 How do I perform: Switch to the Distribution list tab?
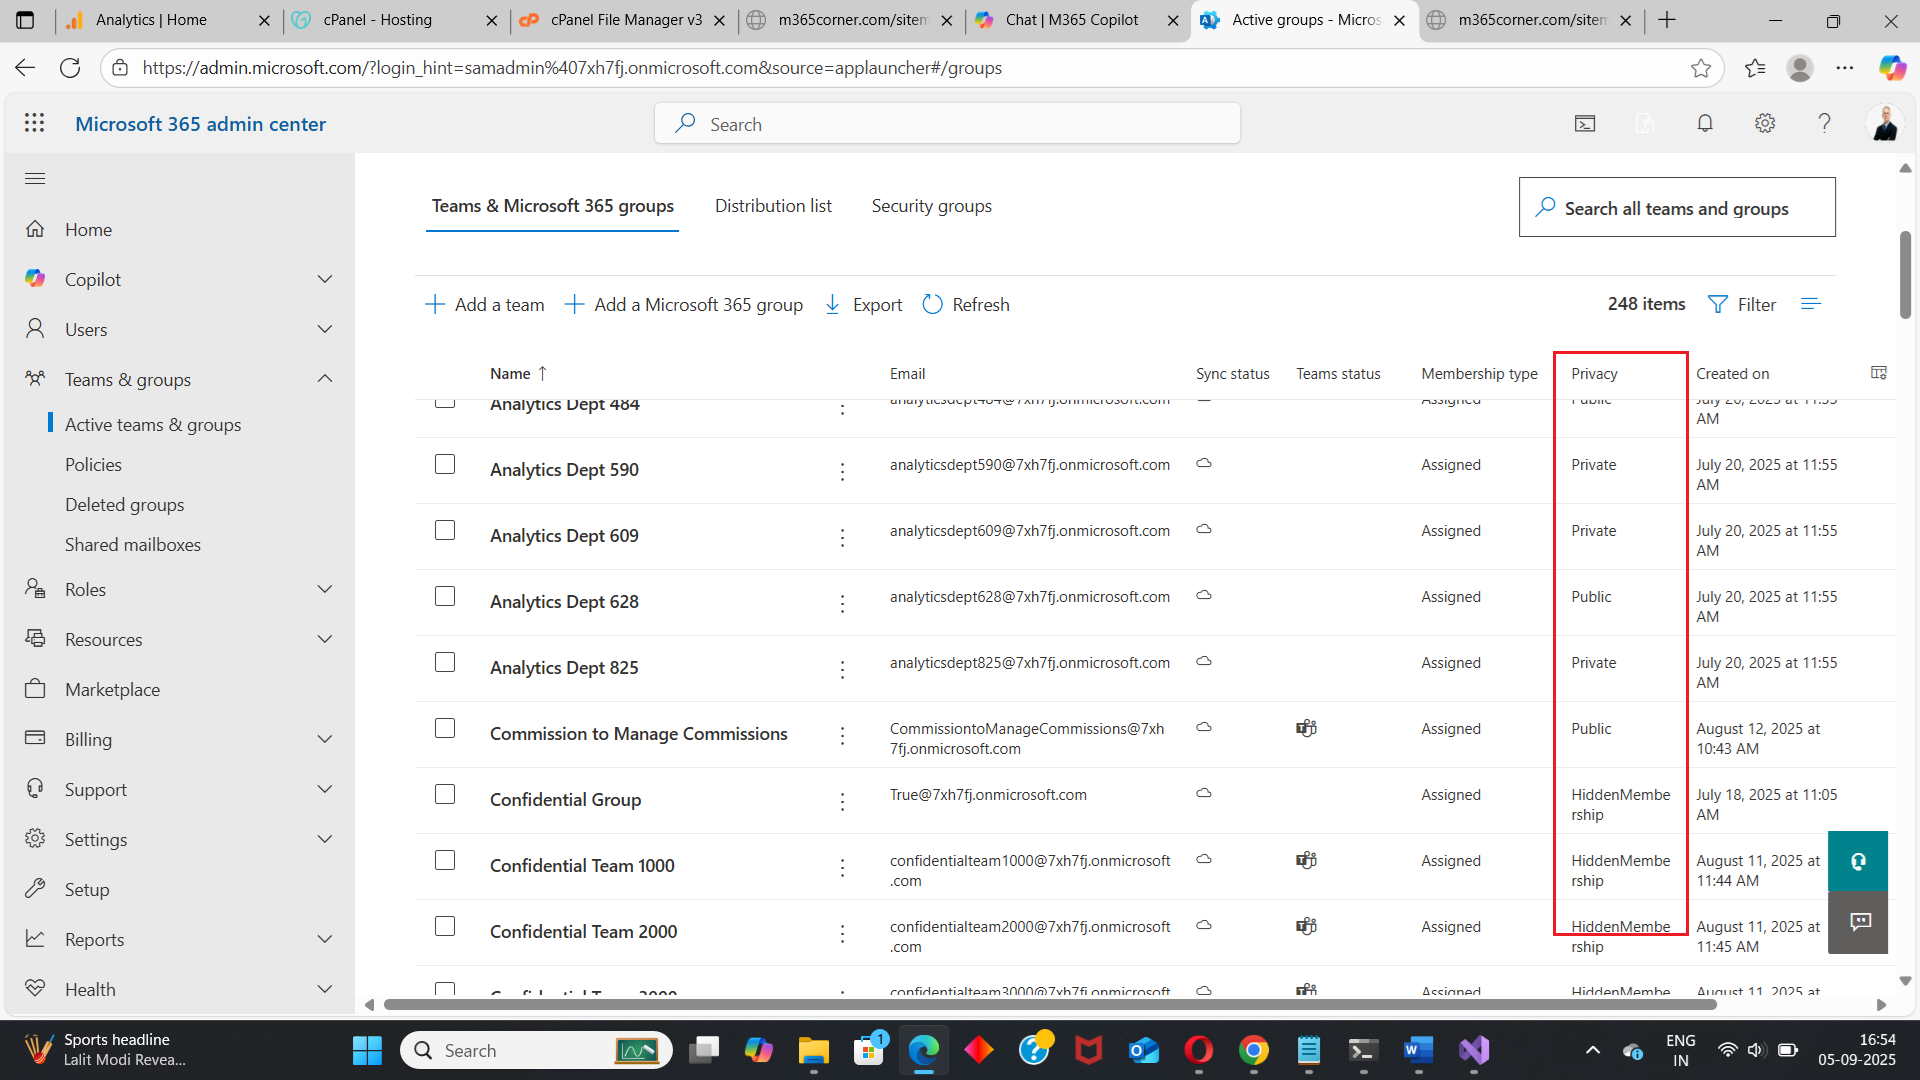(772, 206)
